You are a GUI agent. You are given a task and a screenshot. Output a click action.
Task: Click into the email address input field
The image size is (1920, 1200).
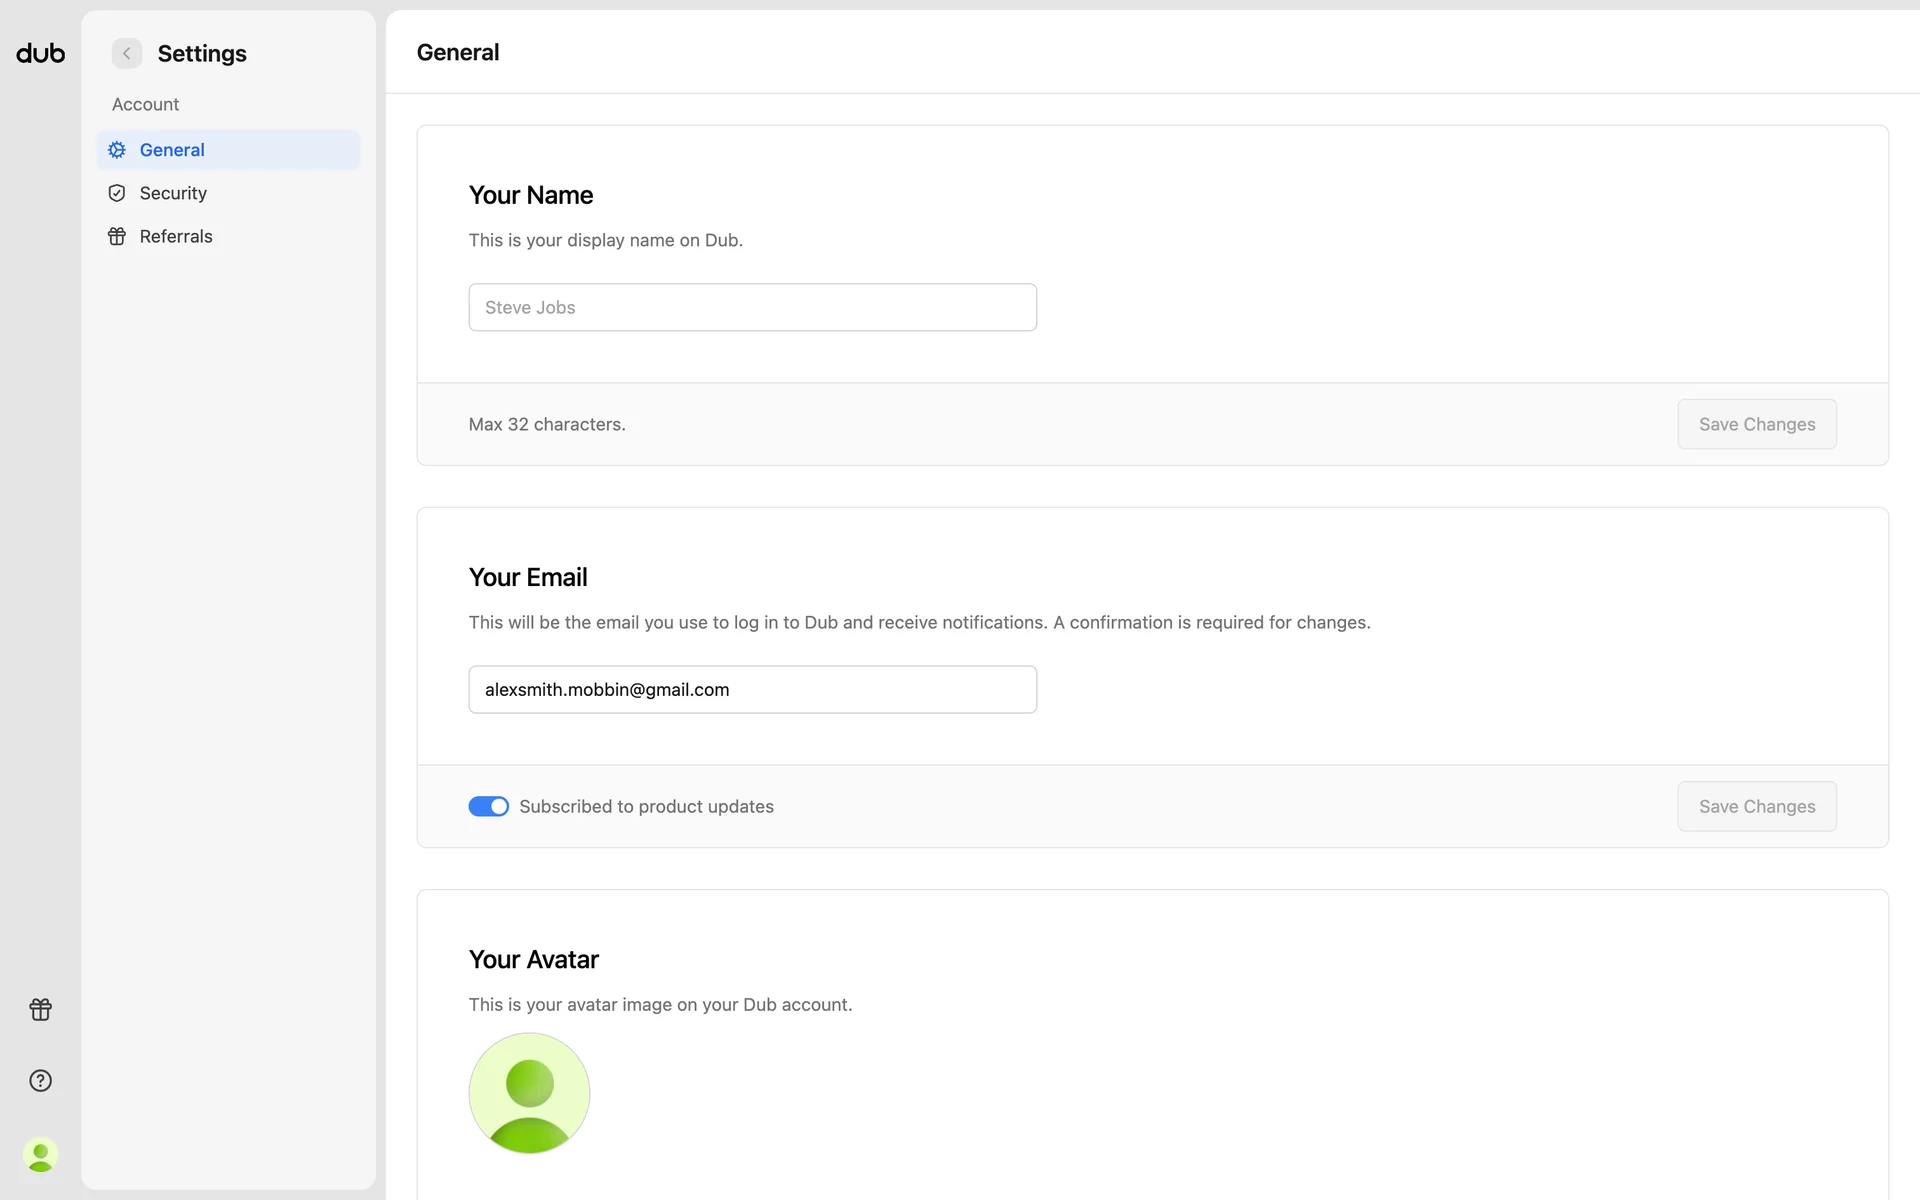tap(752, 689)
